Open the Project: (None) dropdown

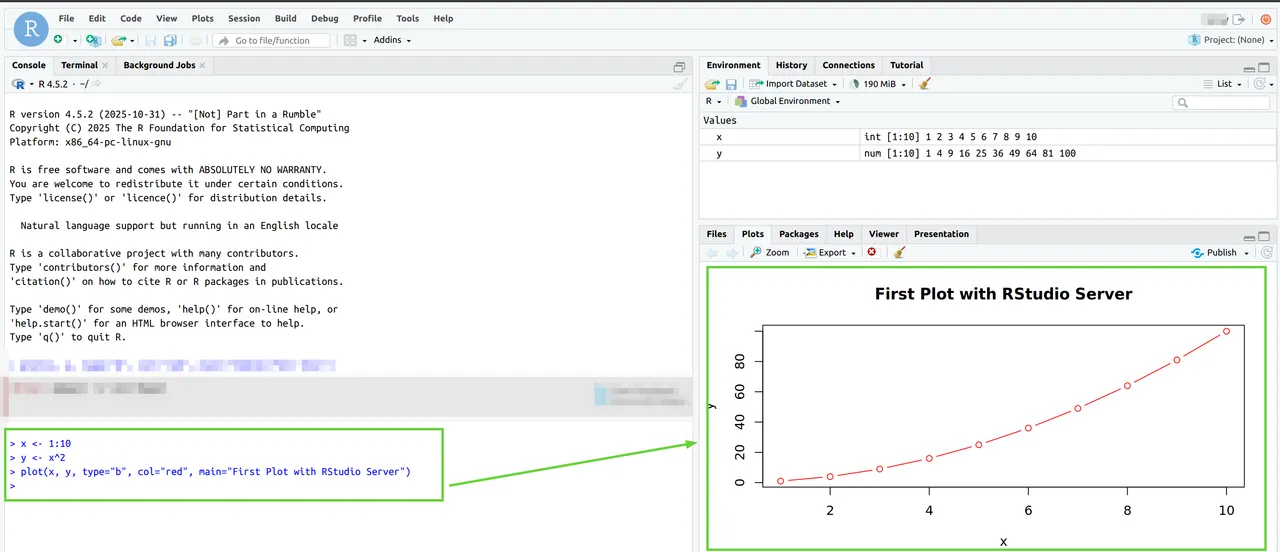pyautogui.click(x=1230, y=40)
